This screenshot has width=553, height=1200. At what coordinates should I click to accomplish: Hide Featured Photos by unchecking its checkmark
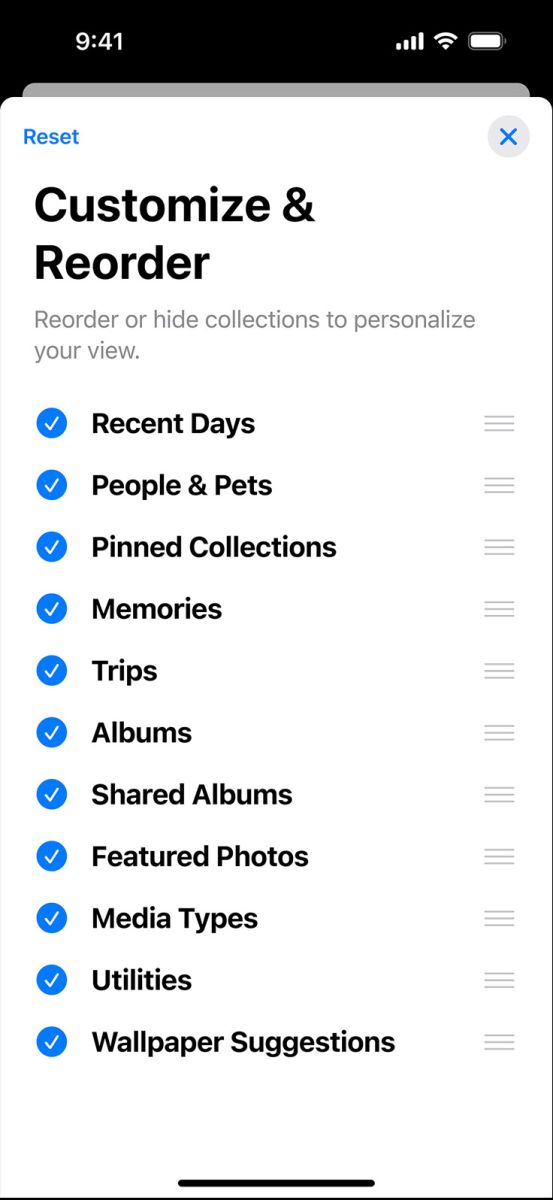point(51,856)
